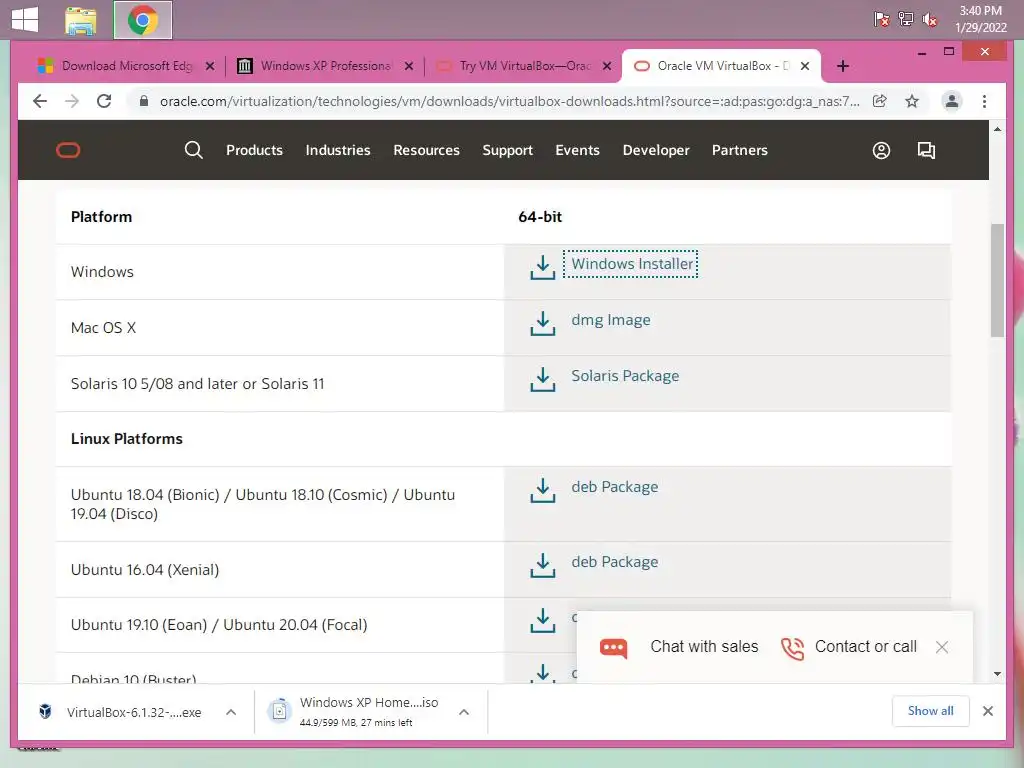The width and height of the screenshot is (1024, 768).
Task: Click the oracle.com address bar URL
Action: (509, 101)
